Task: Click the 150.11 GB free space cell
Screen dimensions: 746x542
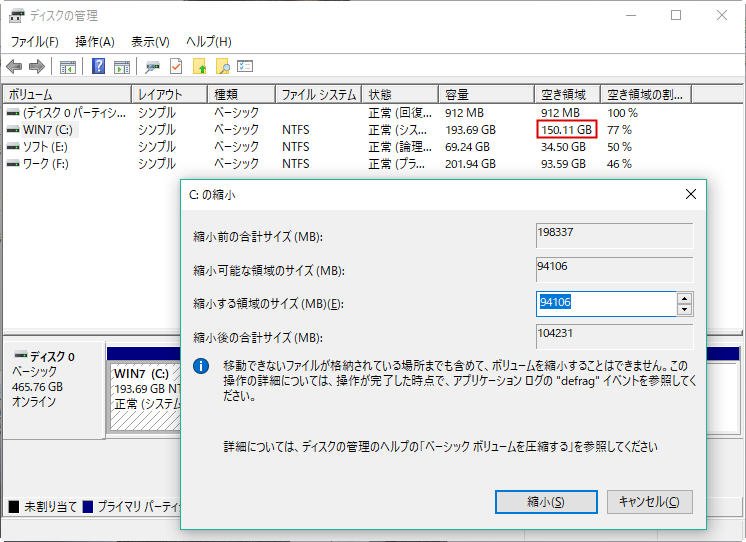Action: (x=567, y=129)
